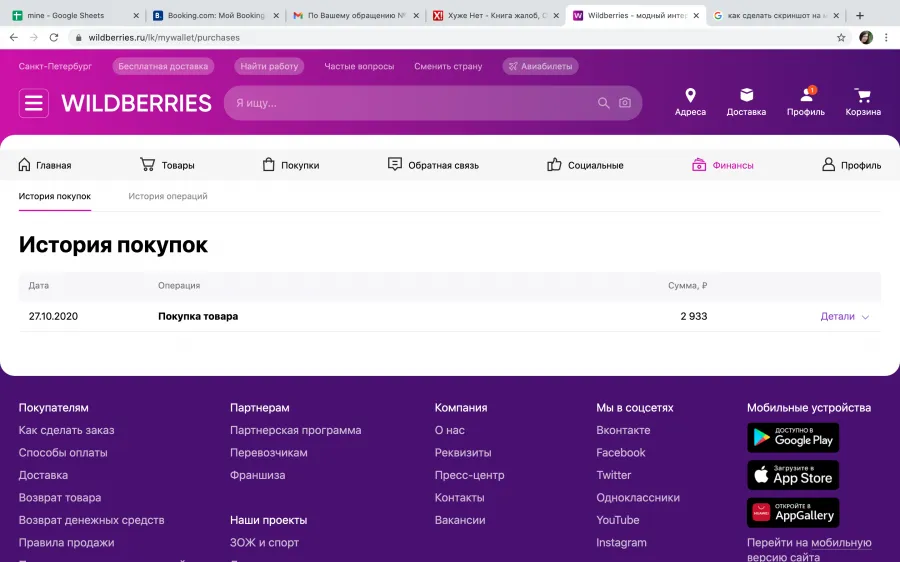
Task: Open Частые вопросы link
Action: point(359,66)
